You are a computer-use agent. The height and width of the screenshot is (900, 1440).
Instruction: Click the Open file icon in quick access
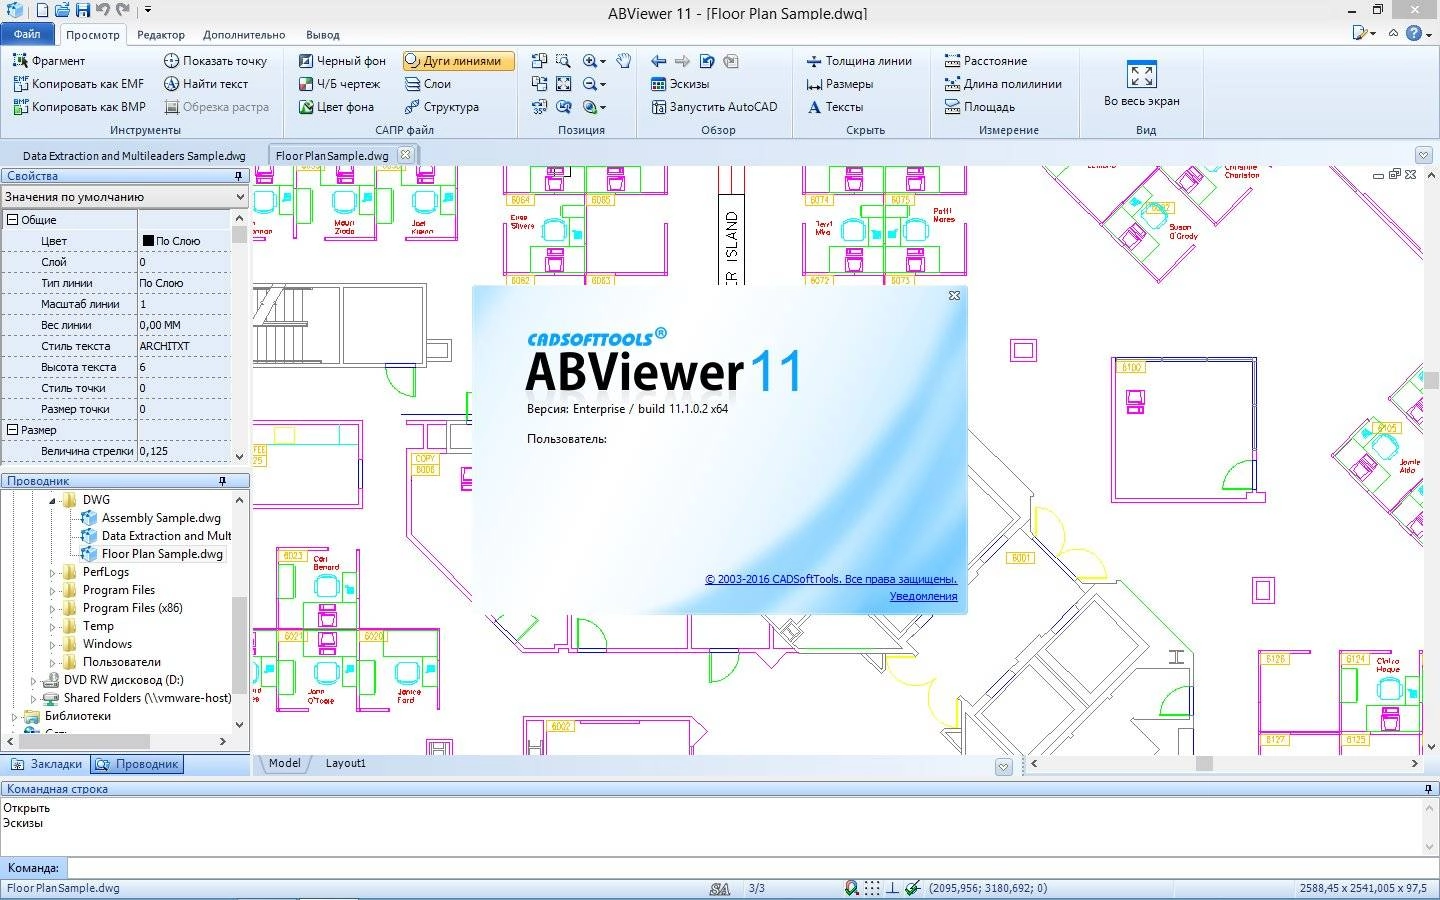(x=61, y=10)
